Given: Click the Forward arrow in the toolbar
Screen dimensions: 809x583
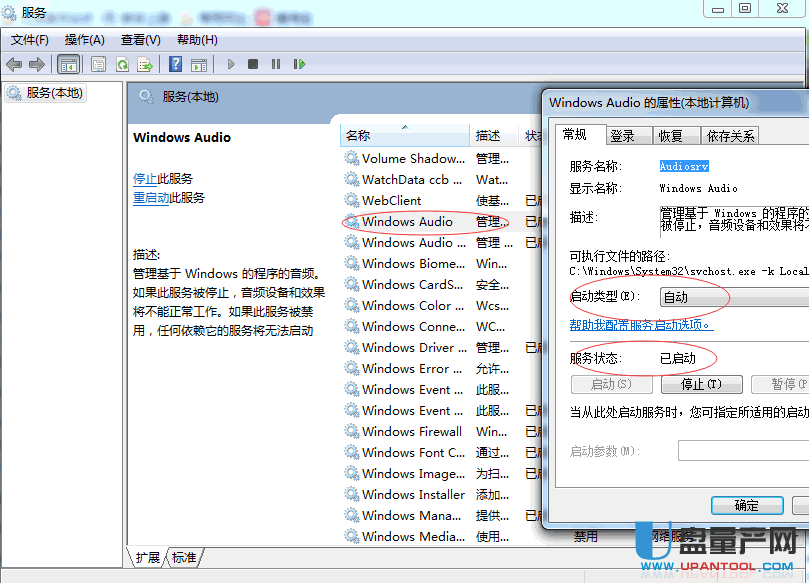Looking at the screenshot, I should click(37, 64).
